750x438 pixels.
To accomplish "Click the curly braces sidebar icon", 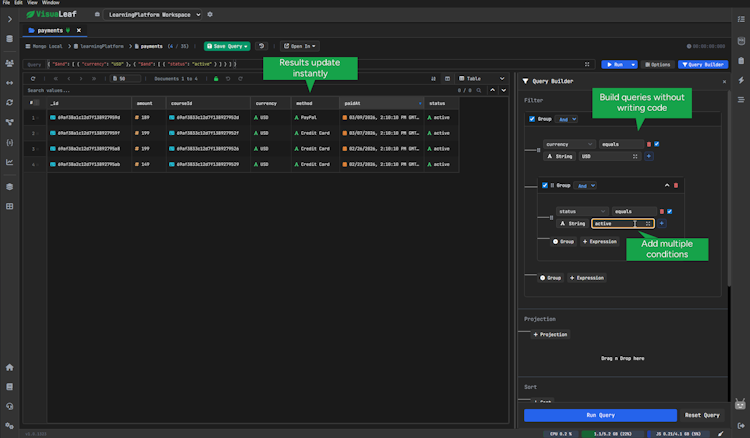I will (10, 142).
